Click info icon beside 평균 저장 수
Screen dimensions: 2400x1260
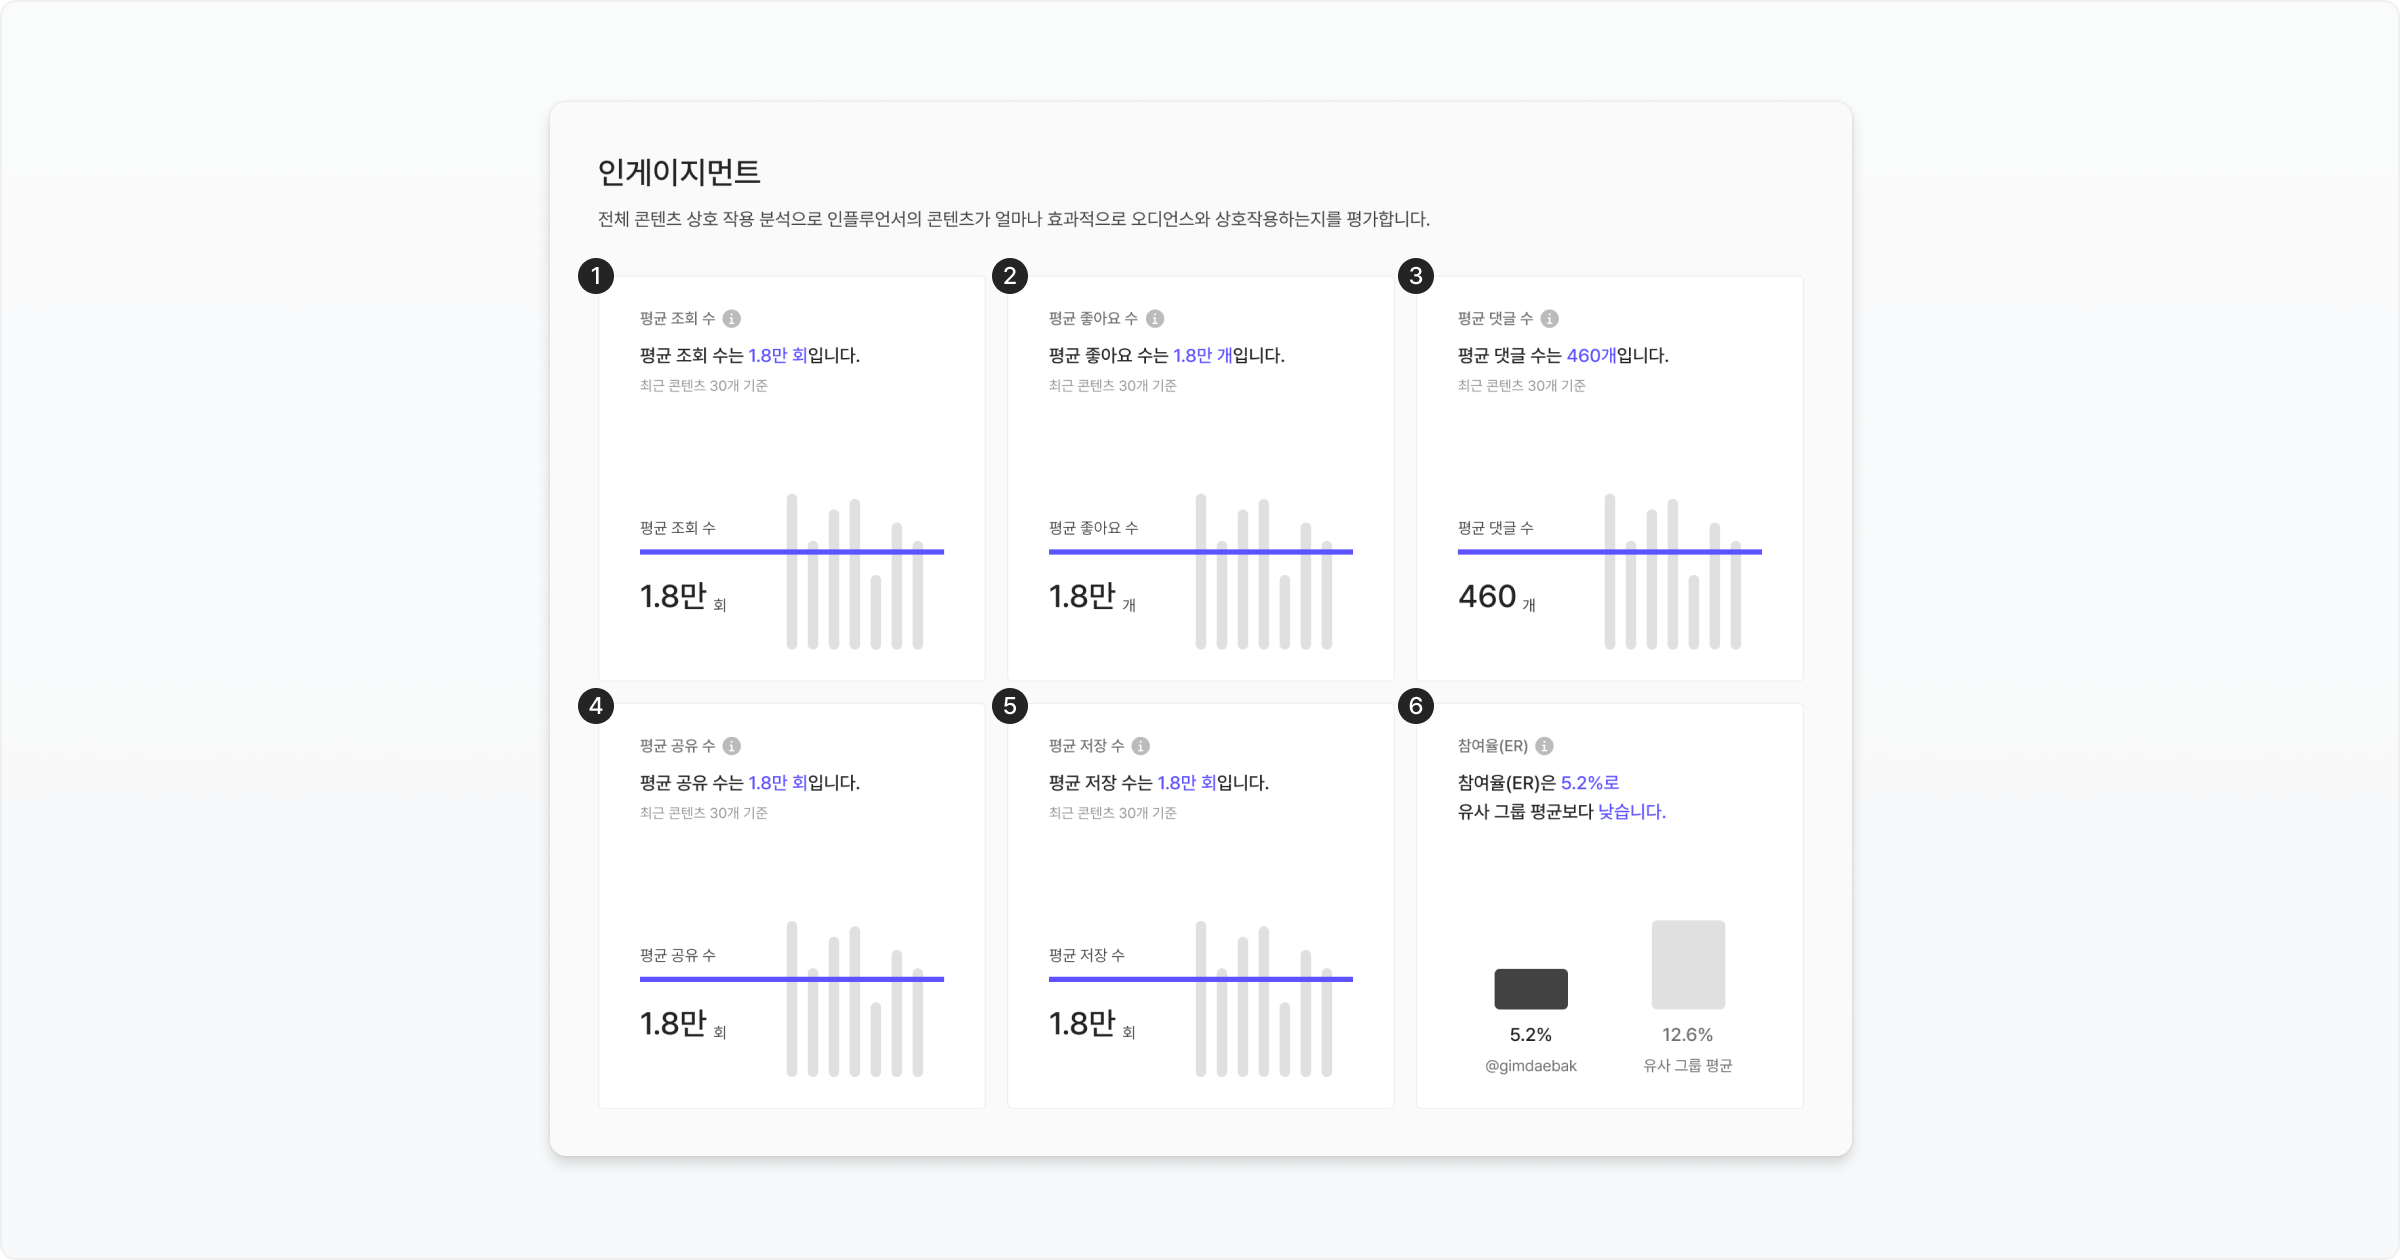point(1141,746)
